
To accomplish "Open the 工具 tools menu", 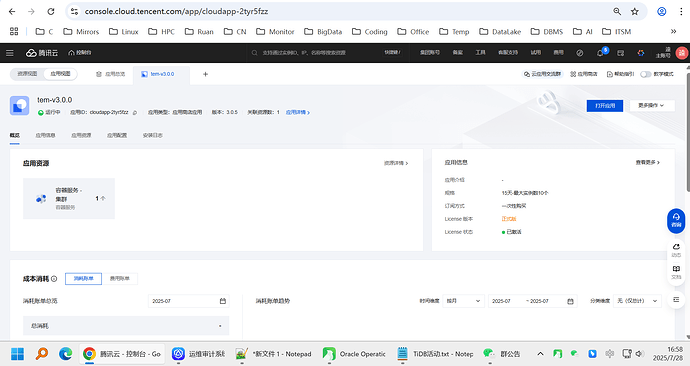I will 480,52.
